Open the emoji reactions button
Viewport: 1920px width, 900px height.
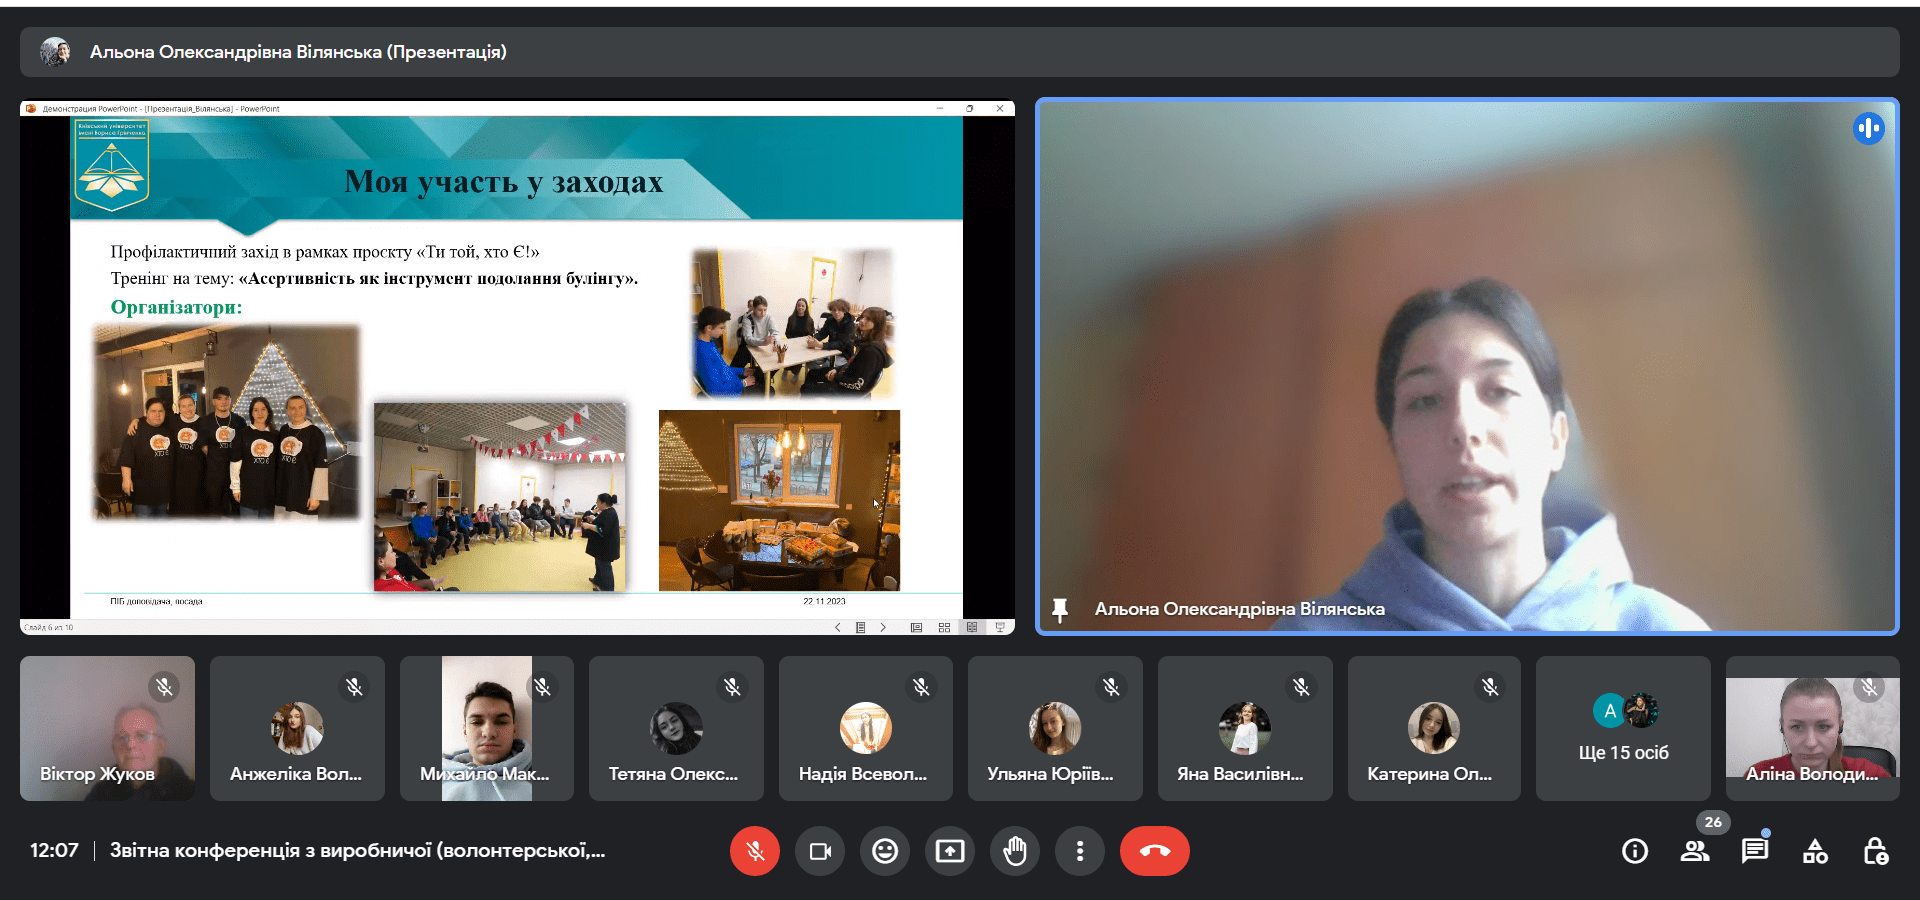(x=885, y=851)
